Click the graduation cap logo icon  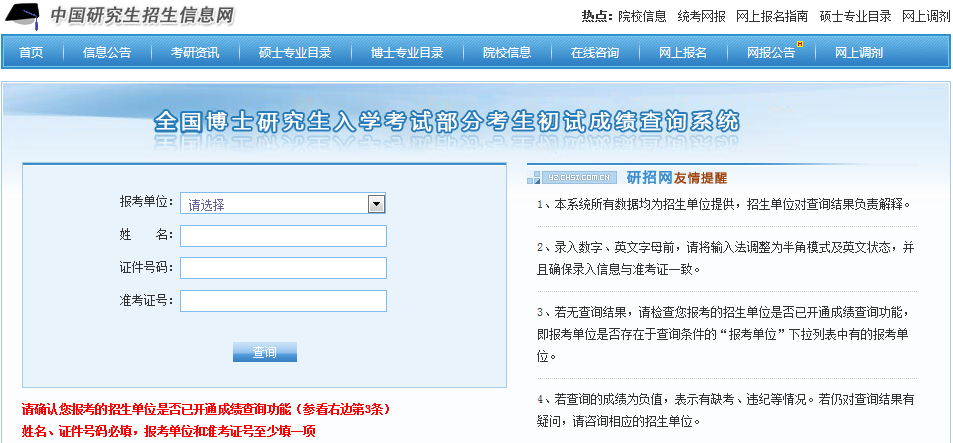(x=25, y=16)
